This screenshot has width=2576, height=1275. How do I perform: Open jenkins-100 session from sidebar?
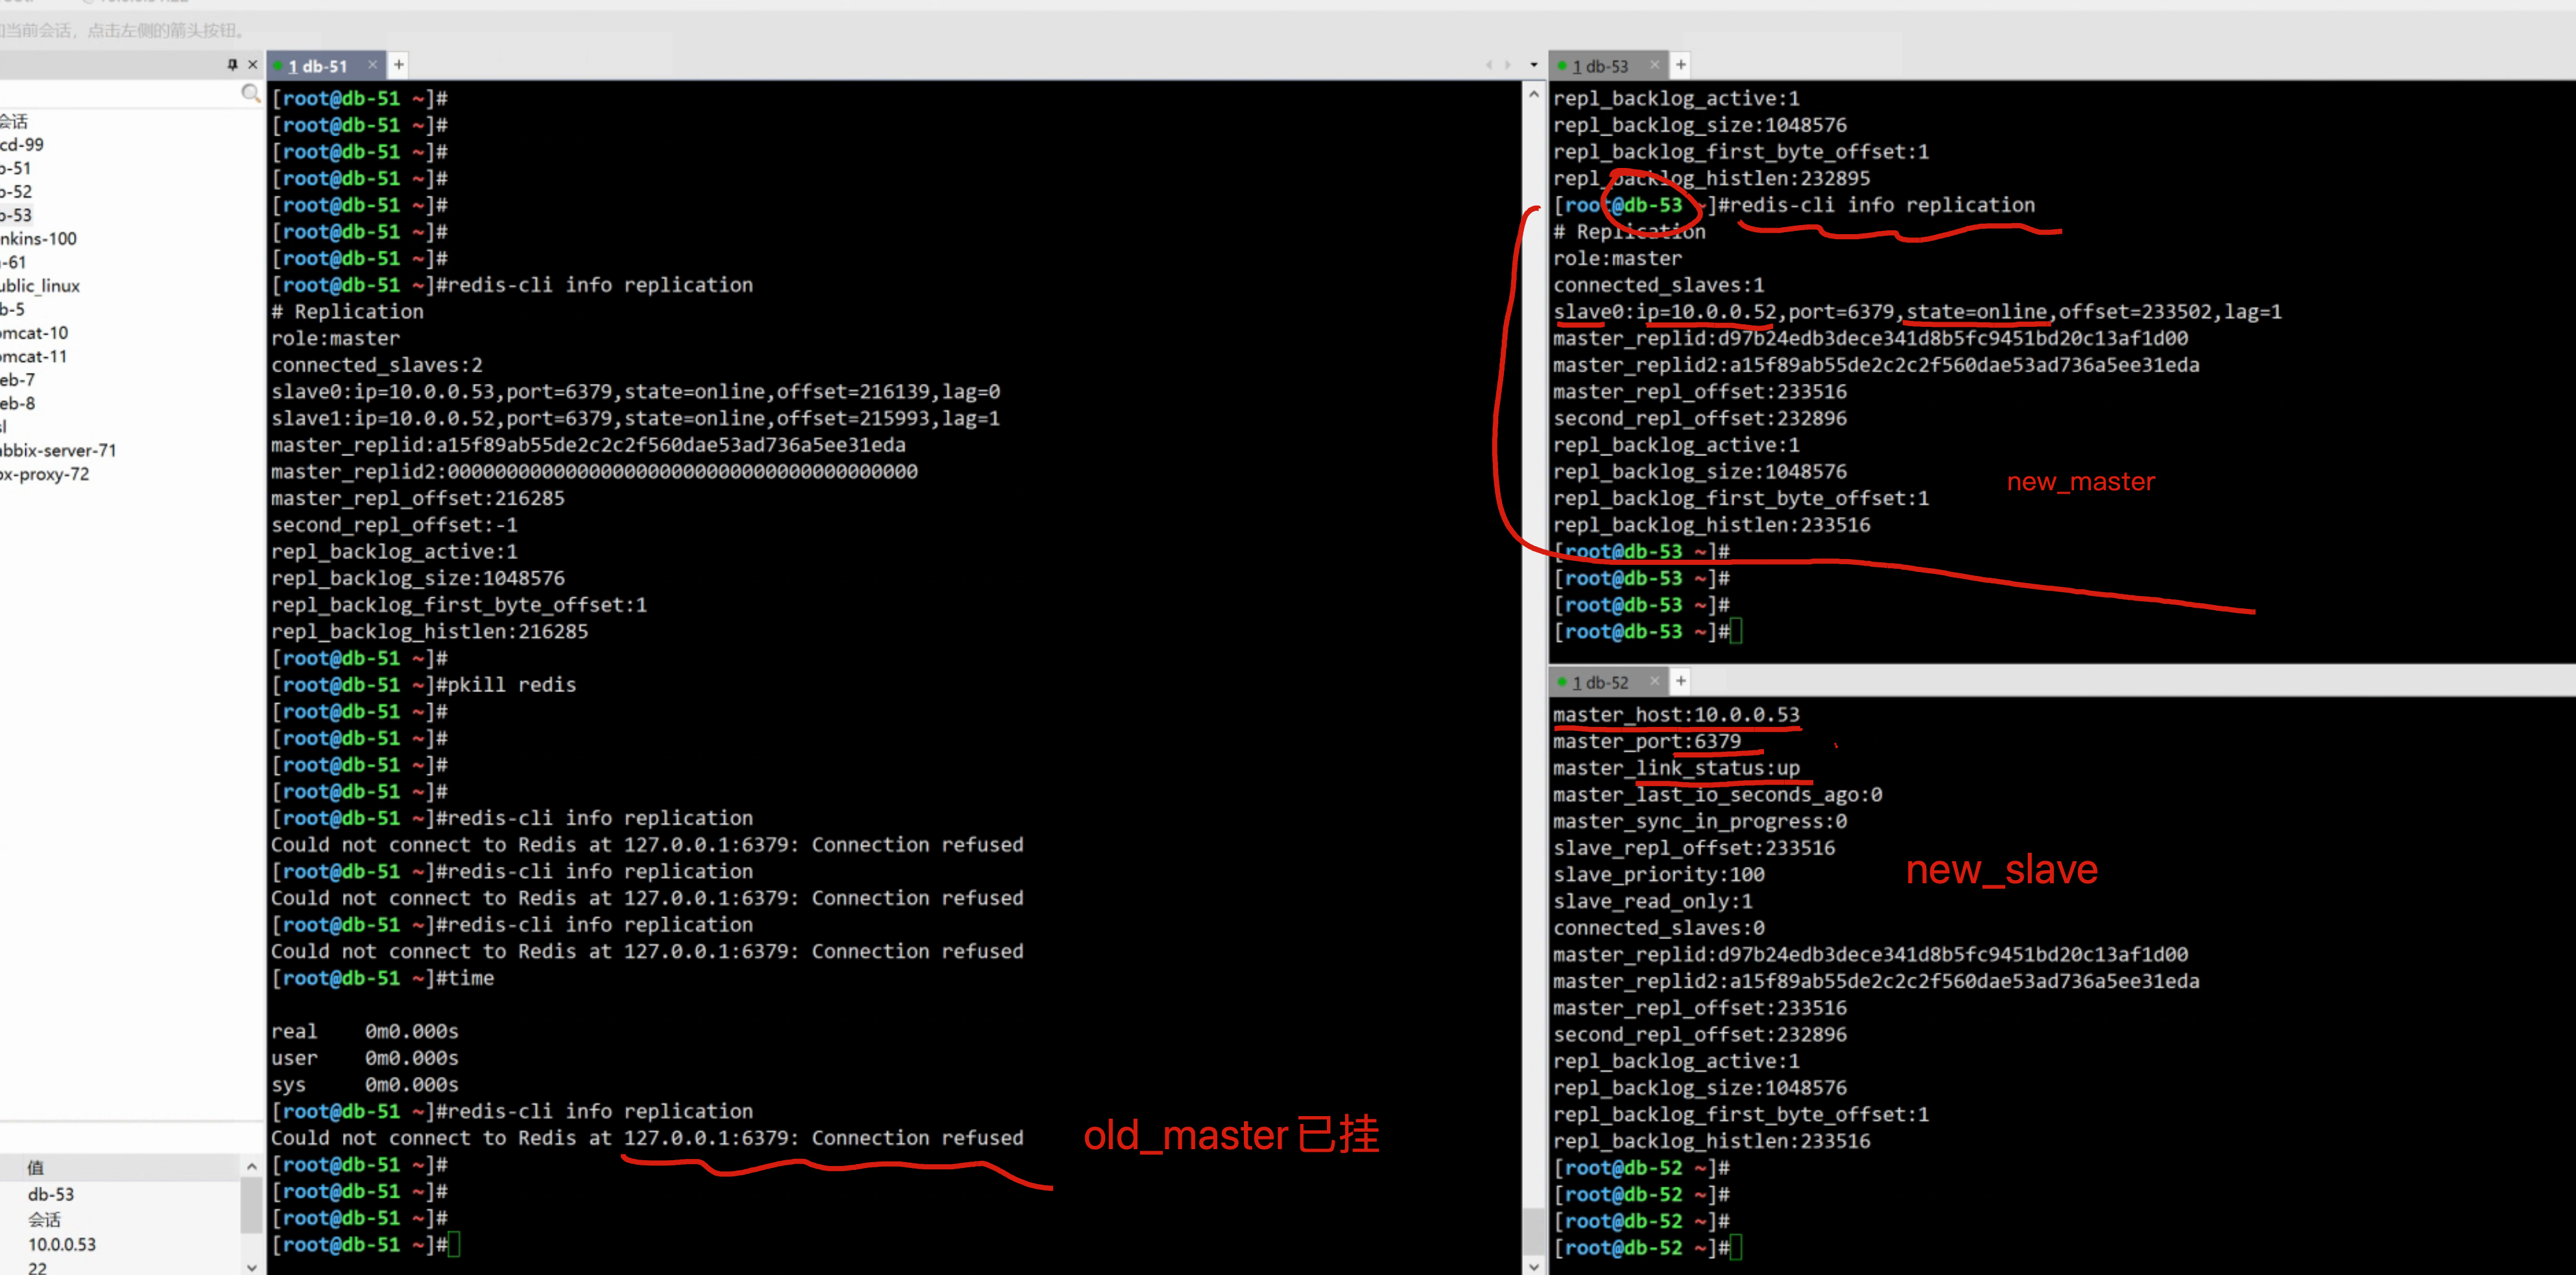38,239
